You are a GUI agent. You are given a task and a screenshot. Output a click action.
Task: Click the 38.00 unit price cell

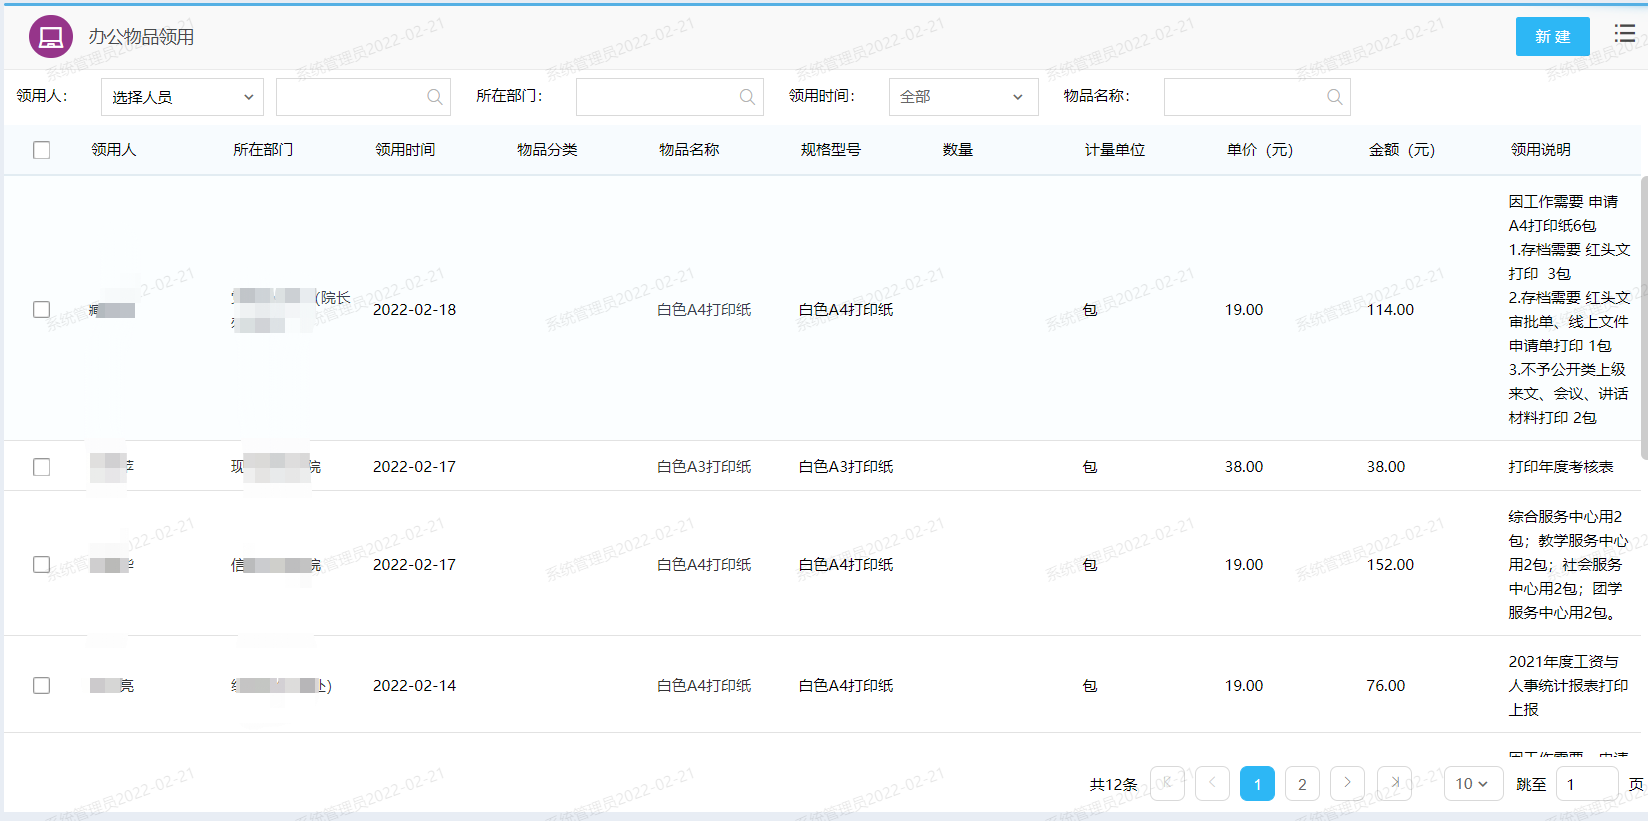point(1244,467)
